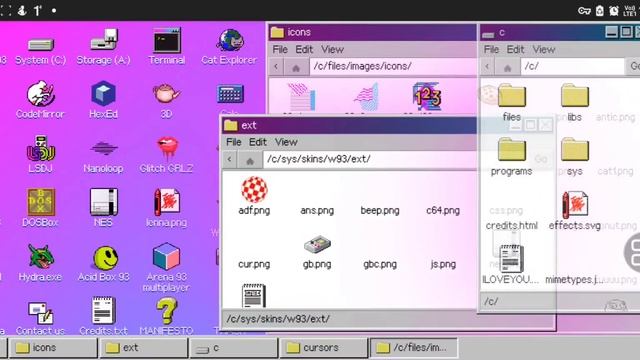Image resolution: width=640 pixels, height=360 pixels.
Task: Switch to the cursors taskbar button
Action: tap(324, 348)
